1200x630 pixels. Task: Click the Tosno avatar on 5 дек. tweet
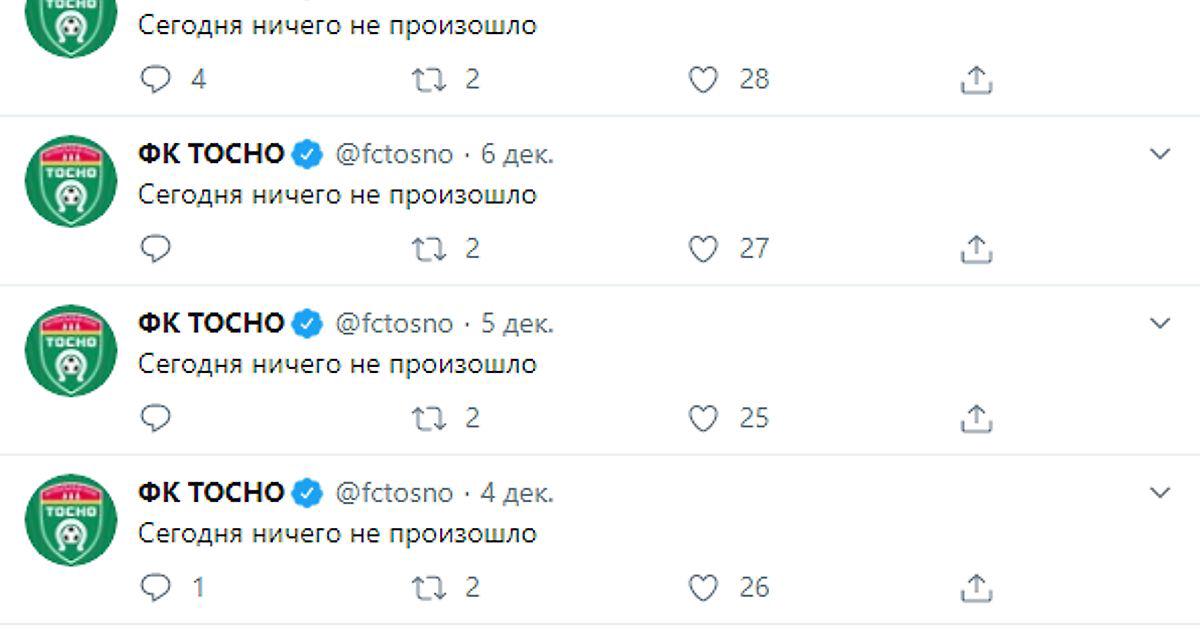pos(71,350)
